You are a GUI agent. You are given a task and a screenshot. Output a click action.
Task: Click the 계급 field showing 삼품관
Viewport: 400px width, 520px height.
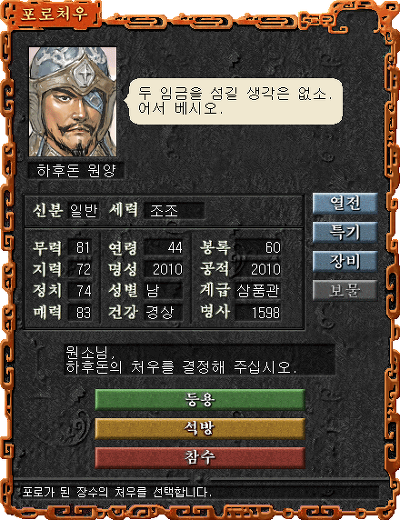[258, 291]
